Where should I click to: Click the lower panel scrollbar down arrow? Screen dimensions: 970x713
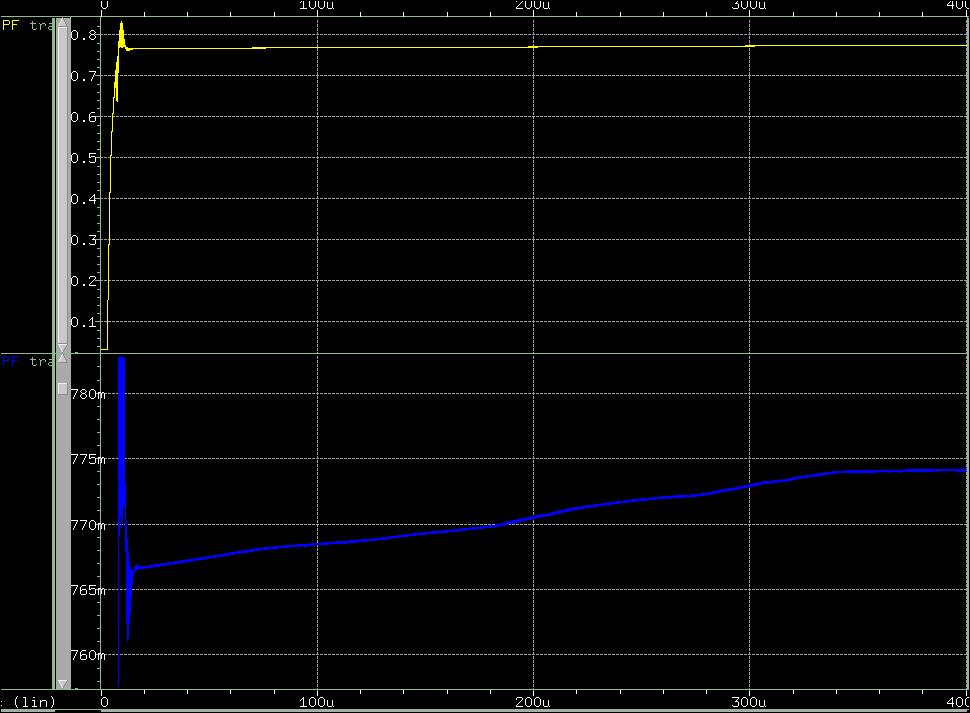(62, 683)
